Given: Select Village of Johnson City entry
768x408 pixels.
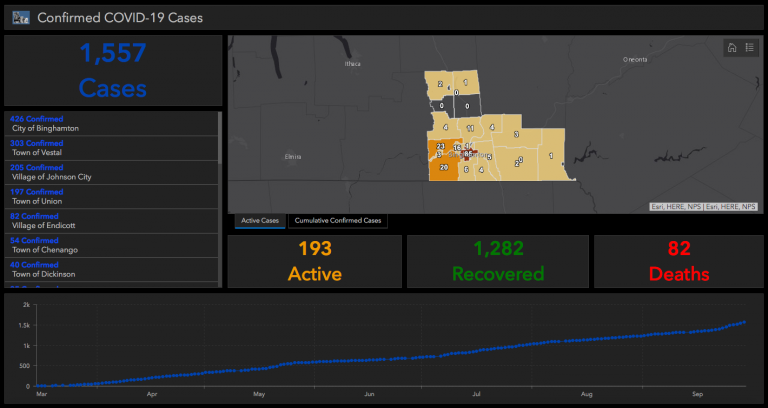Looking at the screenshot, I should 112,172.
